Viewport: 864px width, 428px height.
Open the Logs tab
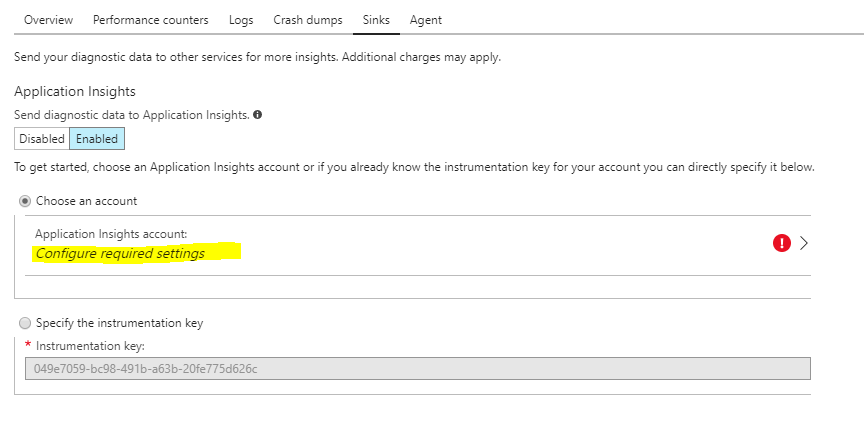(x=241, y=19)
